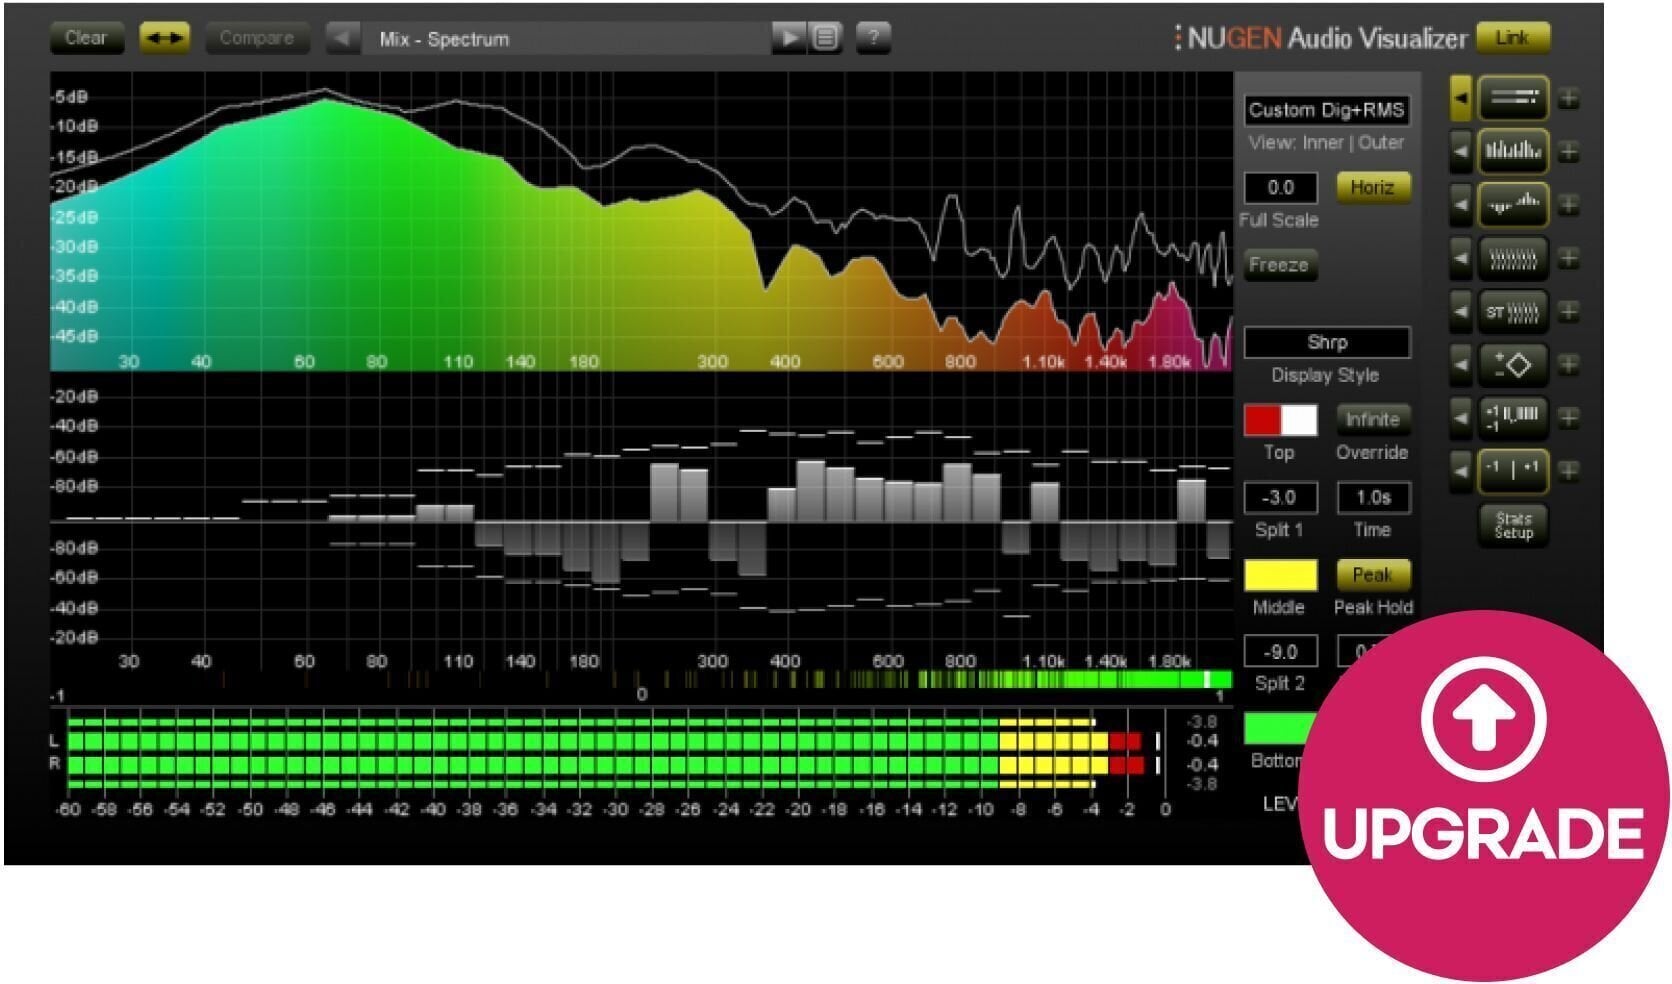Edit the Split 1 value field

coord(1280,497)
